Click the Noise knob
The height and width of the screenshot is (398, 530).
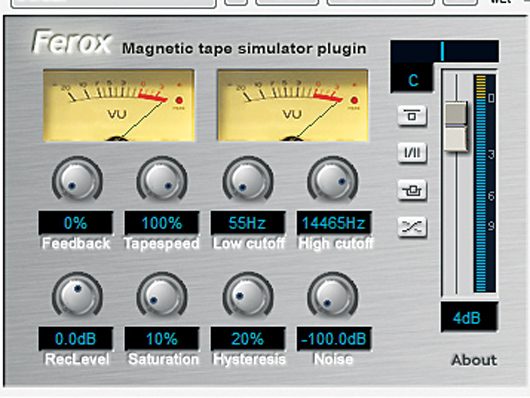coord(333,296)
